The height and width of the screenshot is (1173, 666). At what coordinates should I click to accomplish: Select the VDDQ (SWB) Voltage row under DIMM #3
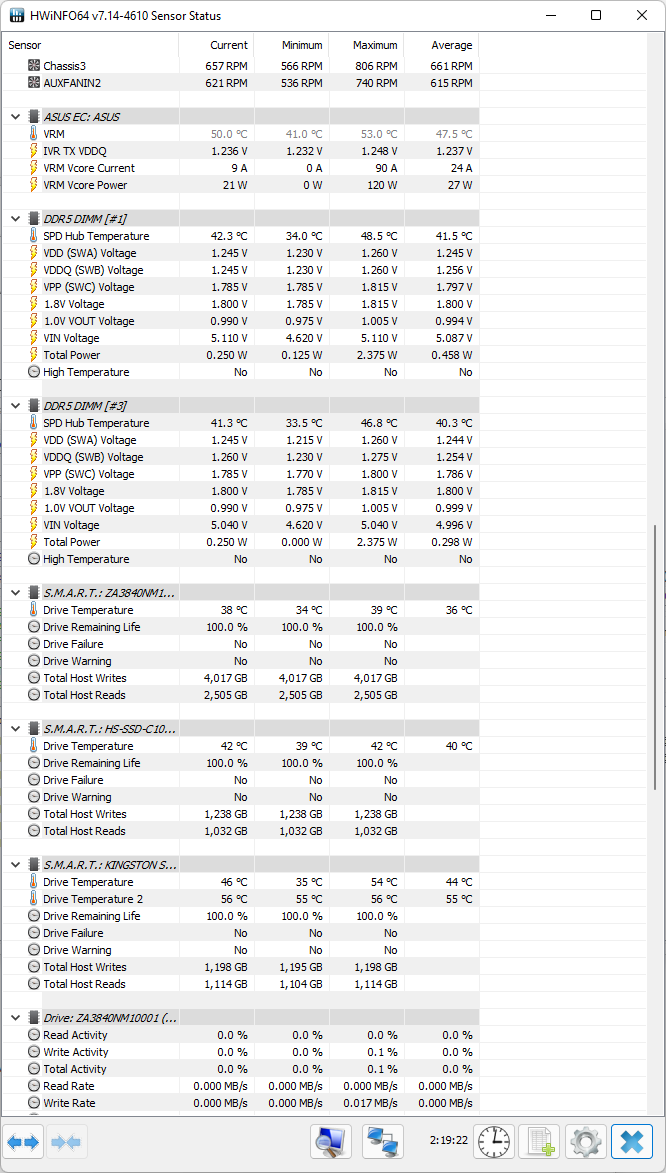(x=239, y=457)
